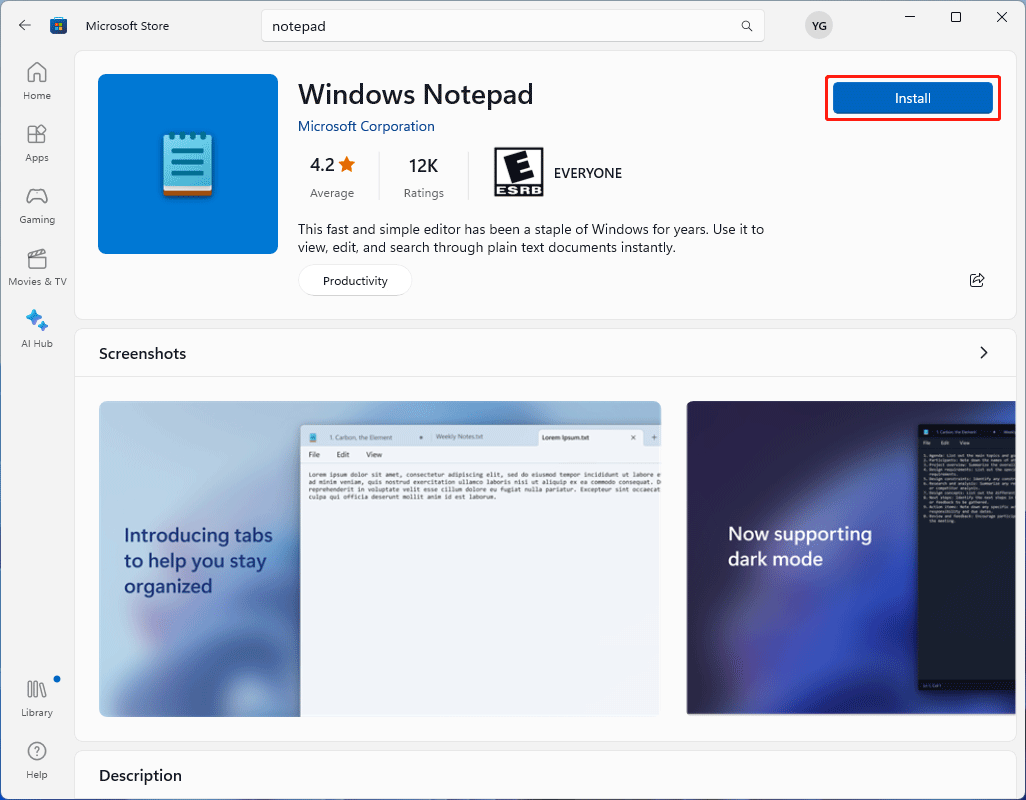This screenshot has width=1026, height=800.
Task: Click the back navigation arrow
Action: [24, 25]
